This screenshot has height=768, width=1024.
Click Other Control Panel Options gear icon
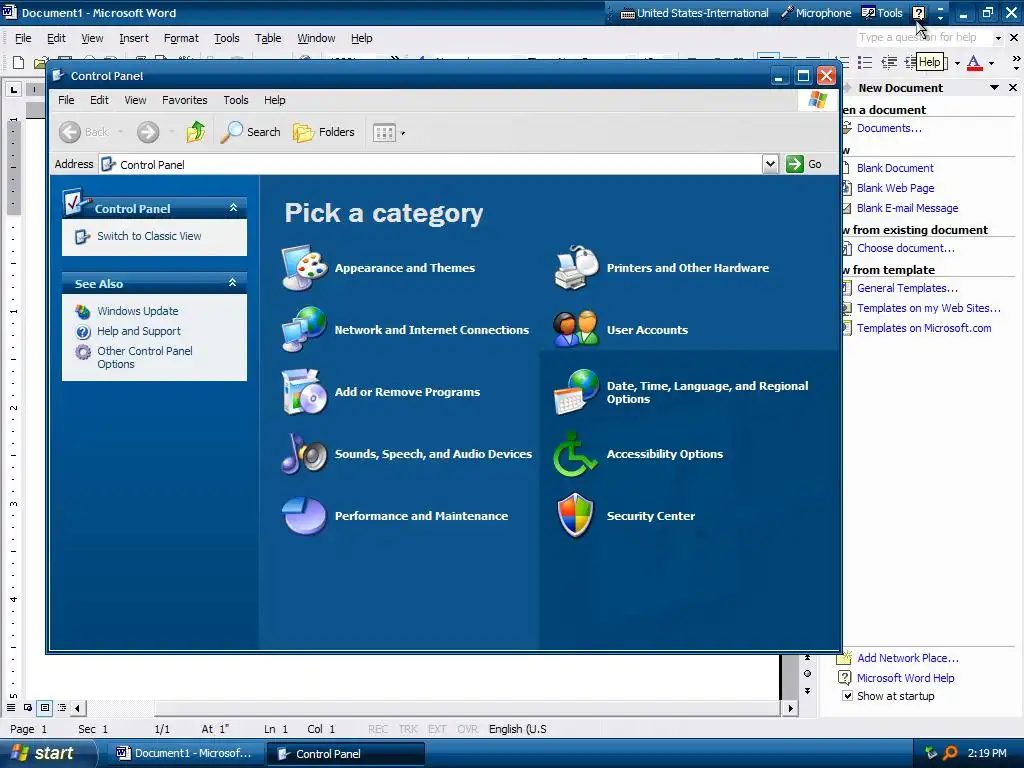tap(83, 353)
